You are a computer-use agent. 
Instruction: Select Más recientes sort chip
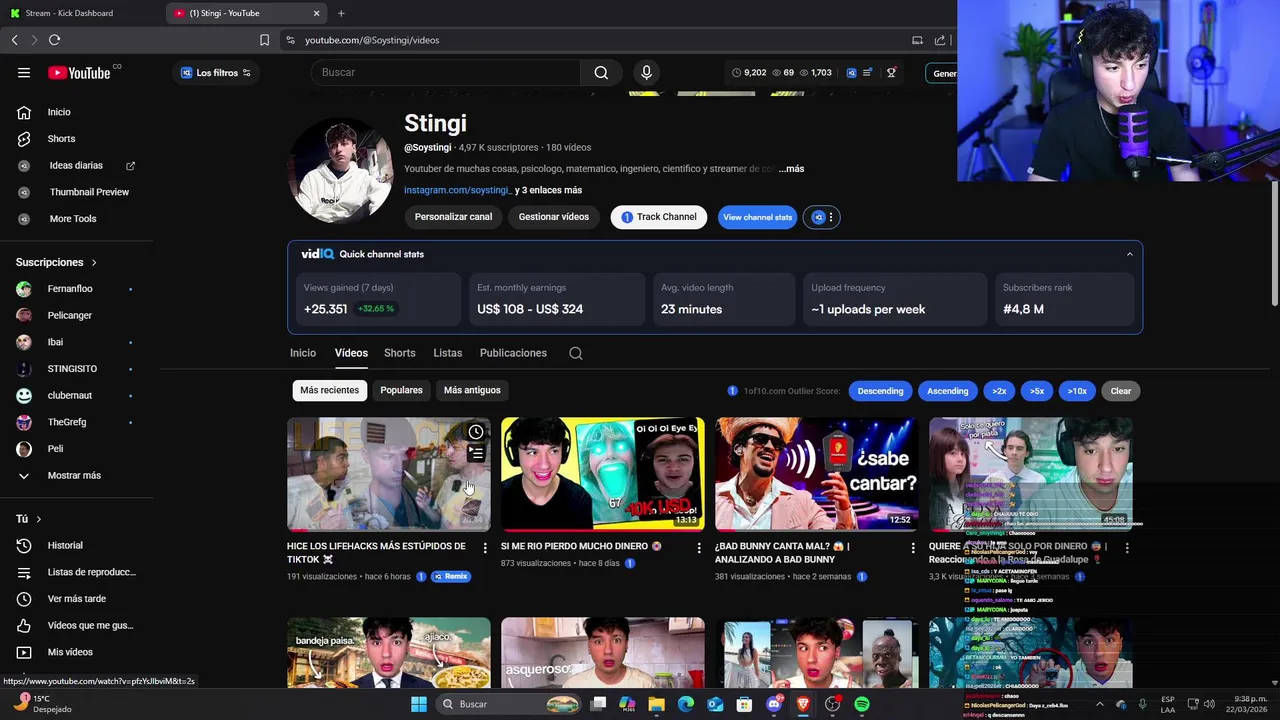coord(329,390)
